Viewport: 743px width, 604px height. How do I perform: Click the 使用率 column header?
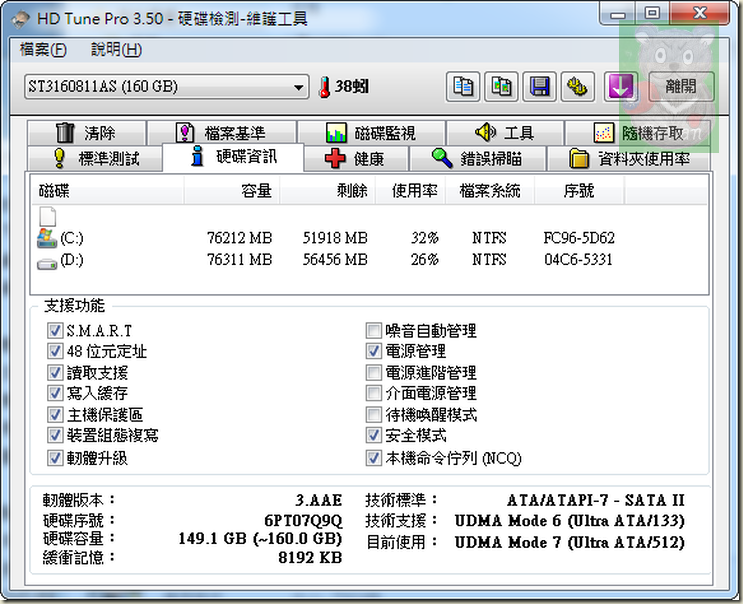410,191
